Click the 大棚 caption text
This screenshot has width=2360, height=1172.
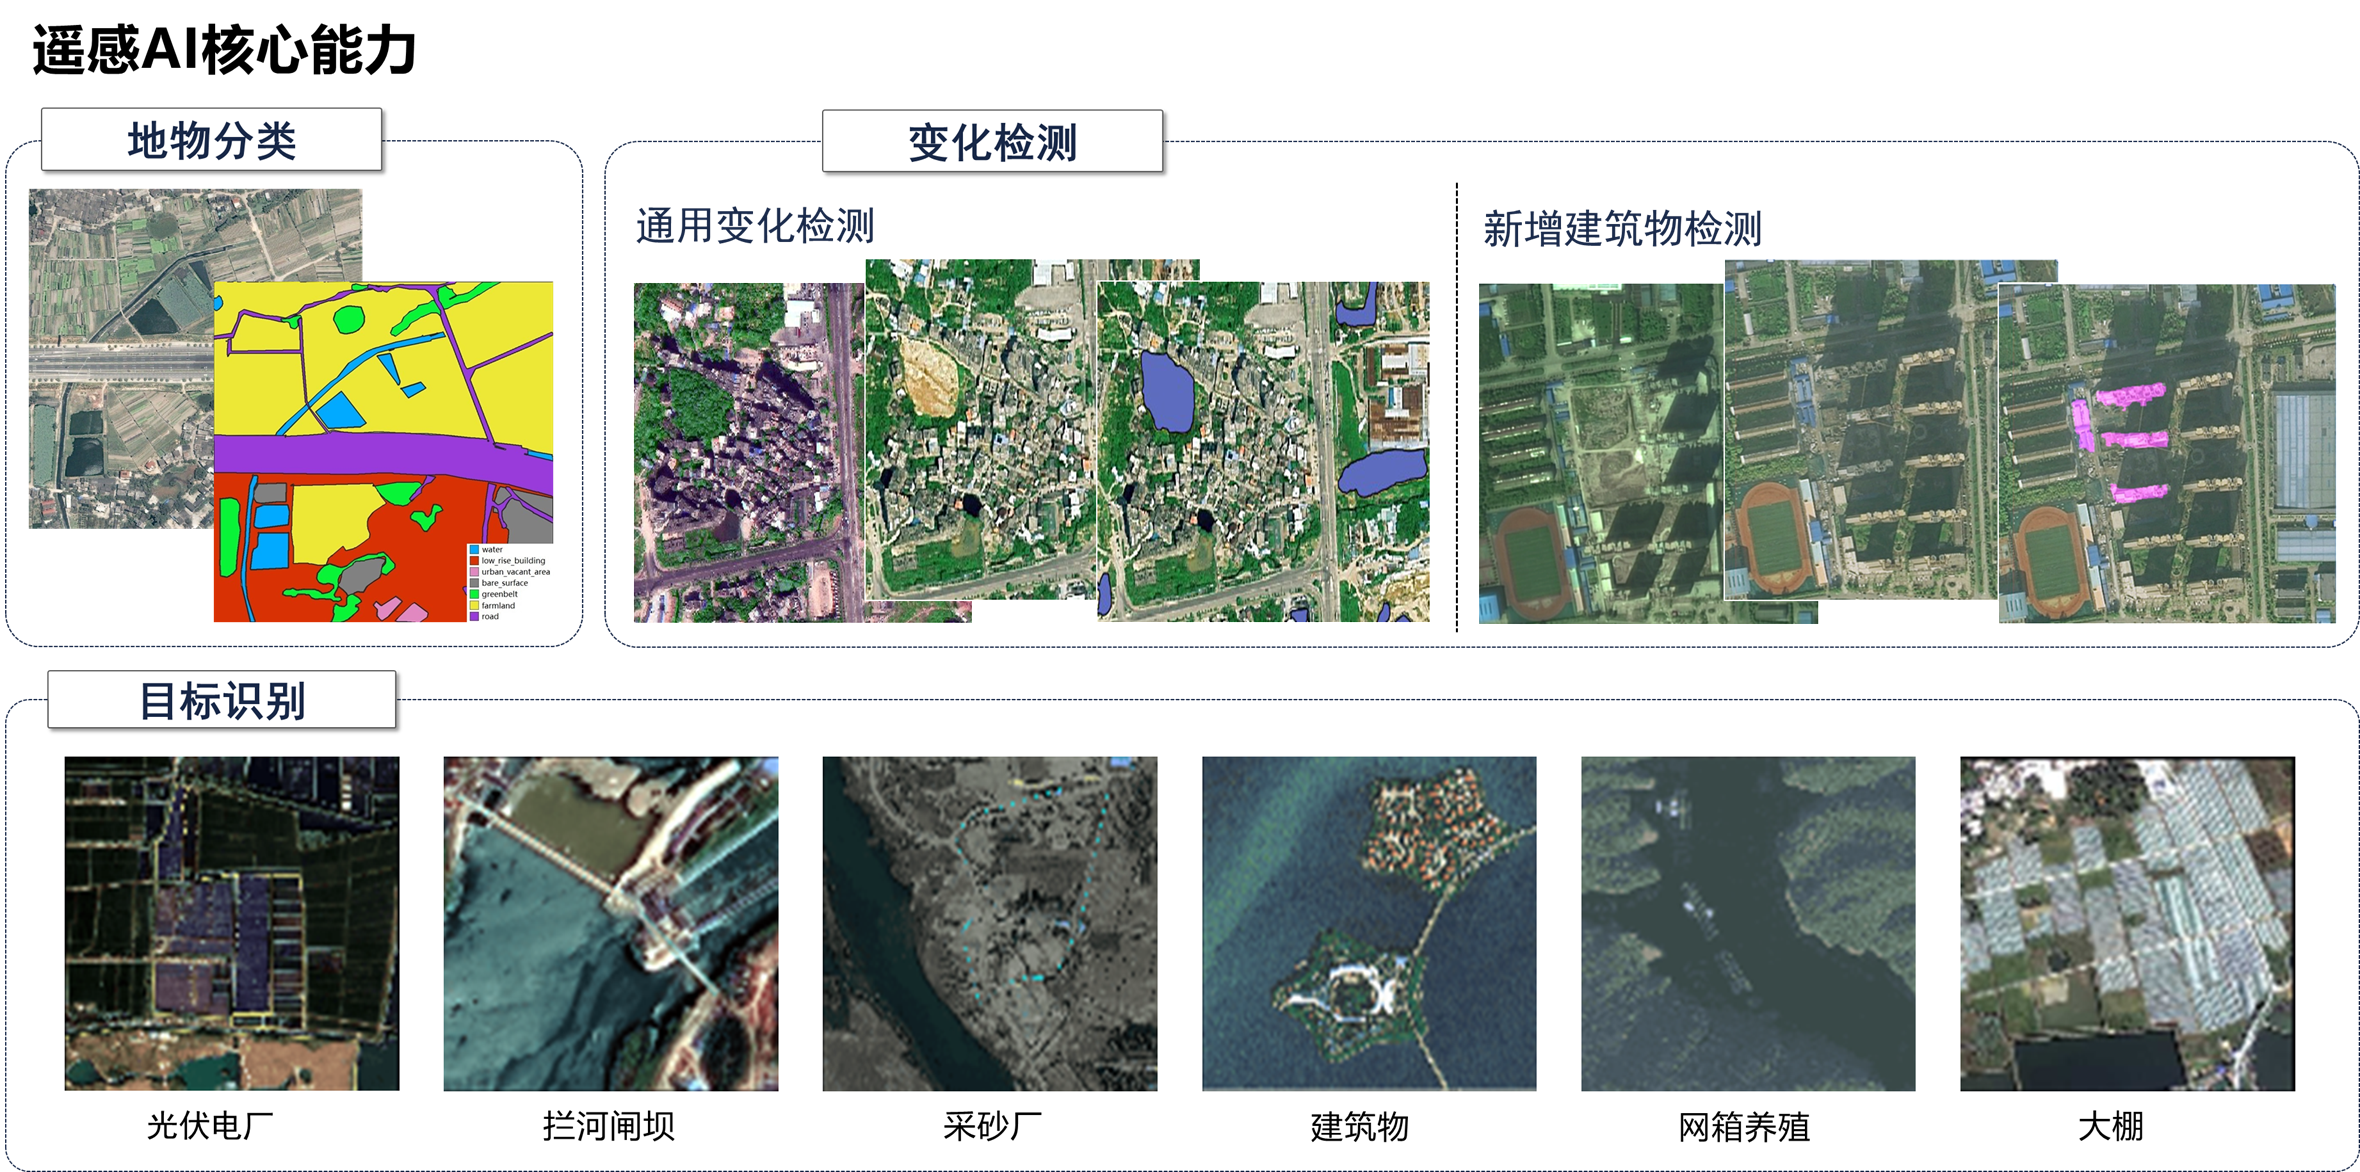[2110, 1127]
